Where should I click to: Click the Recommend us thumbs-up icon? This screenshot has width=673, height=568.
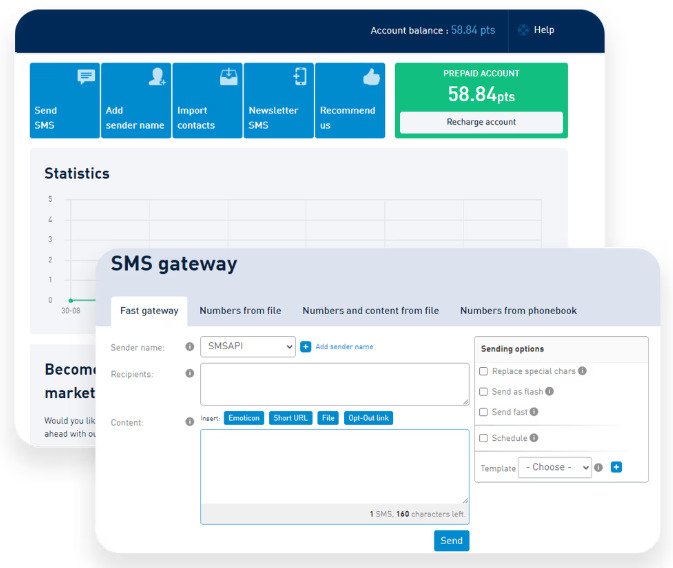click(371, 77)
